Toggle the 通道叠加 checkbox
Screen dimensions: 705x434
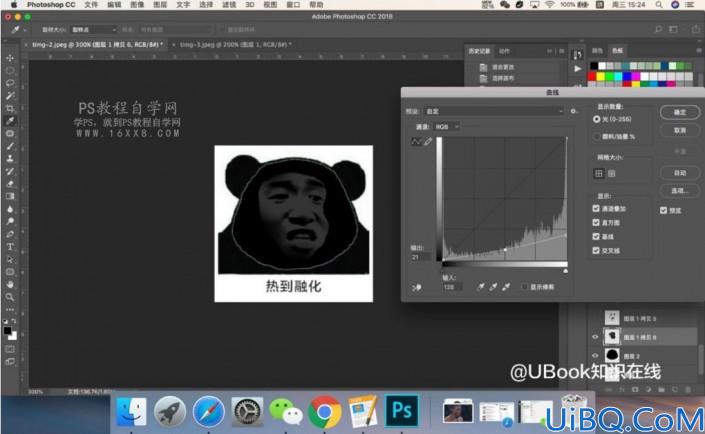coord(596,209)
